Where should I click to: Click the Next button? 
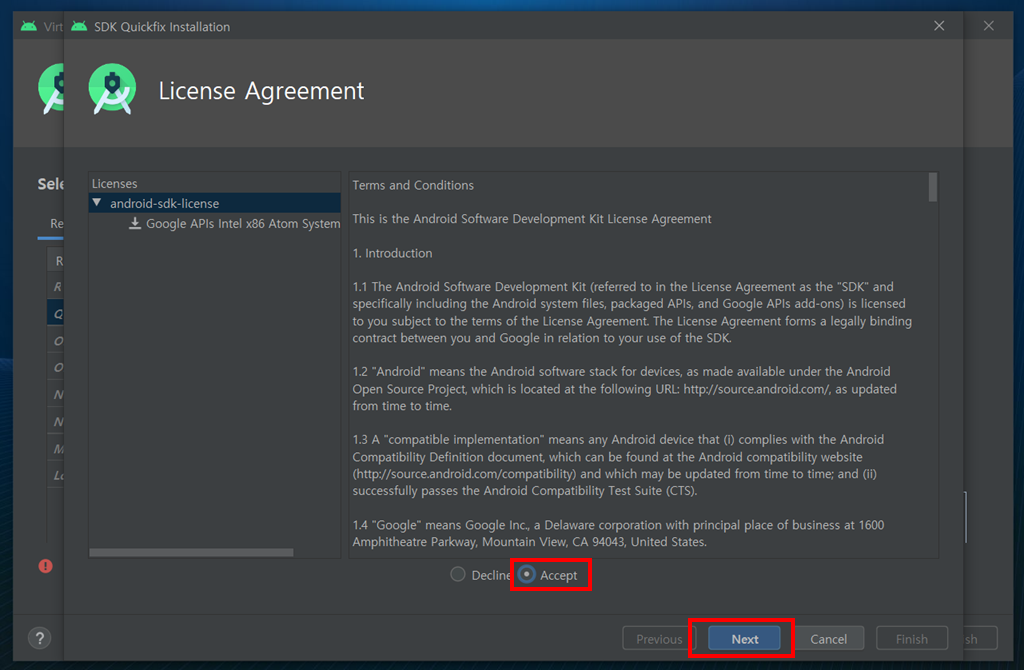[744, 639]
